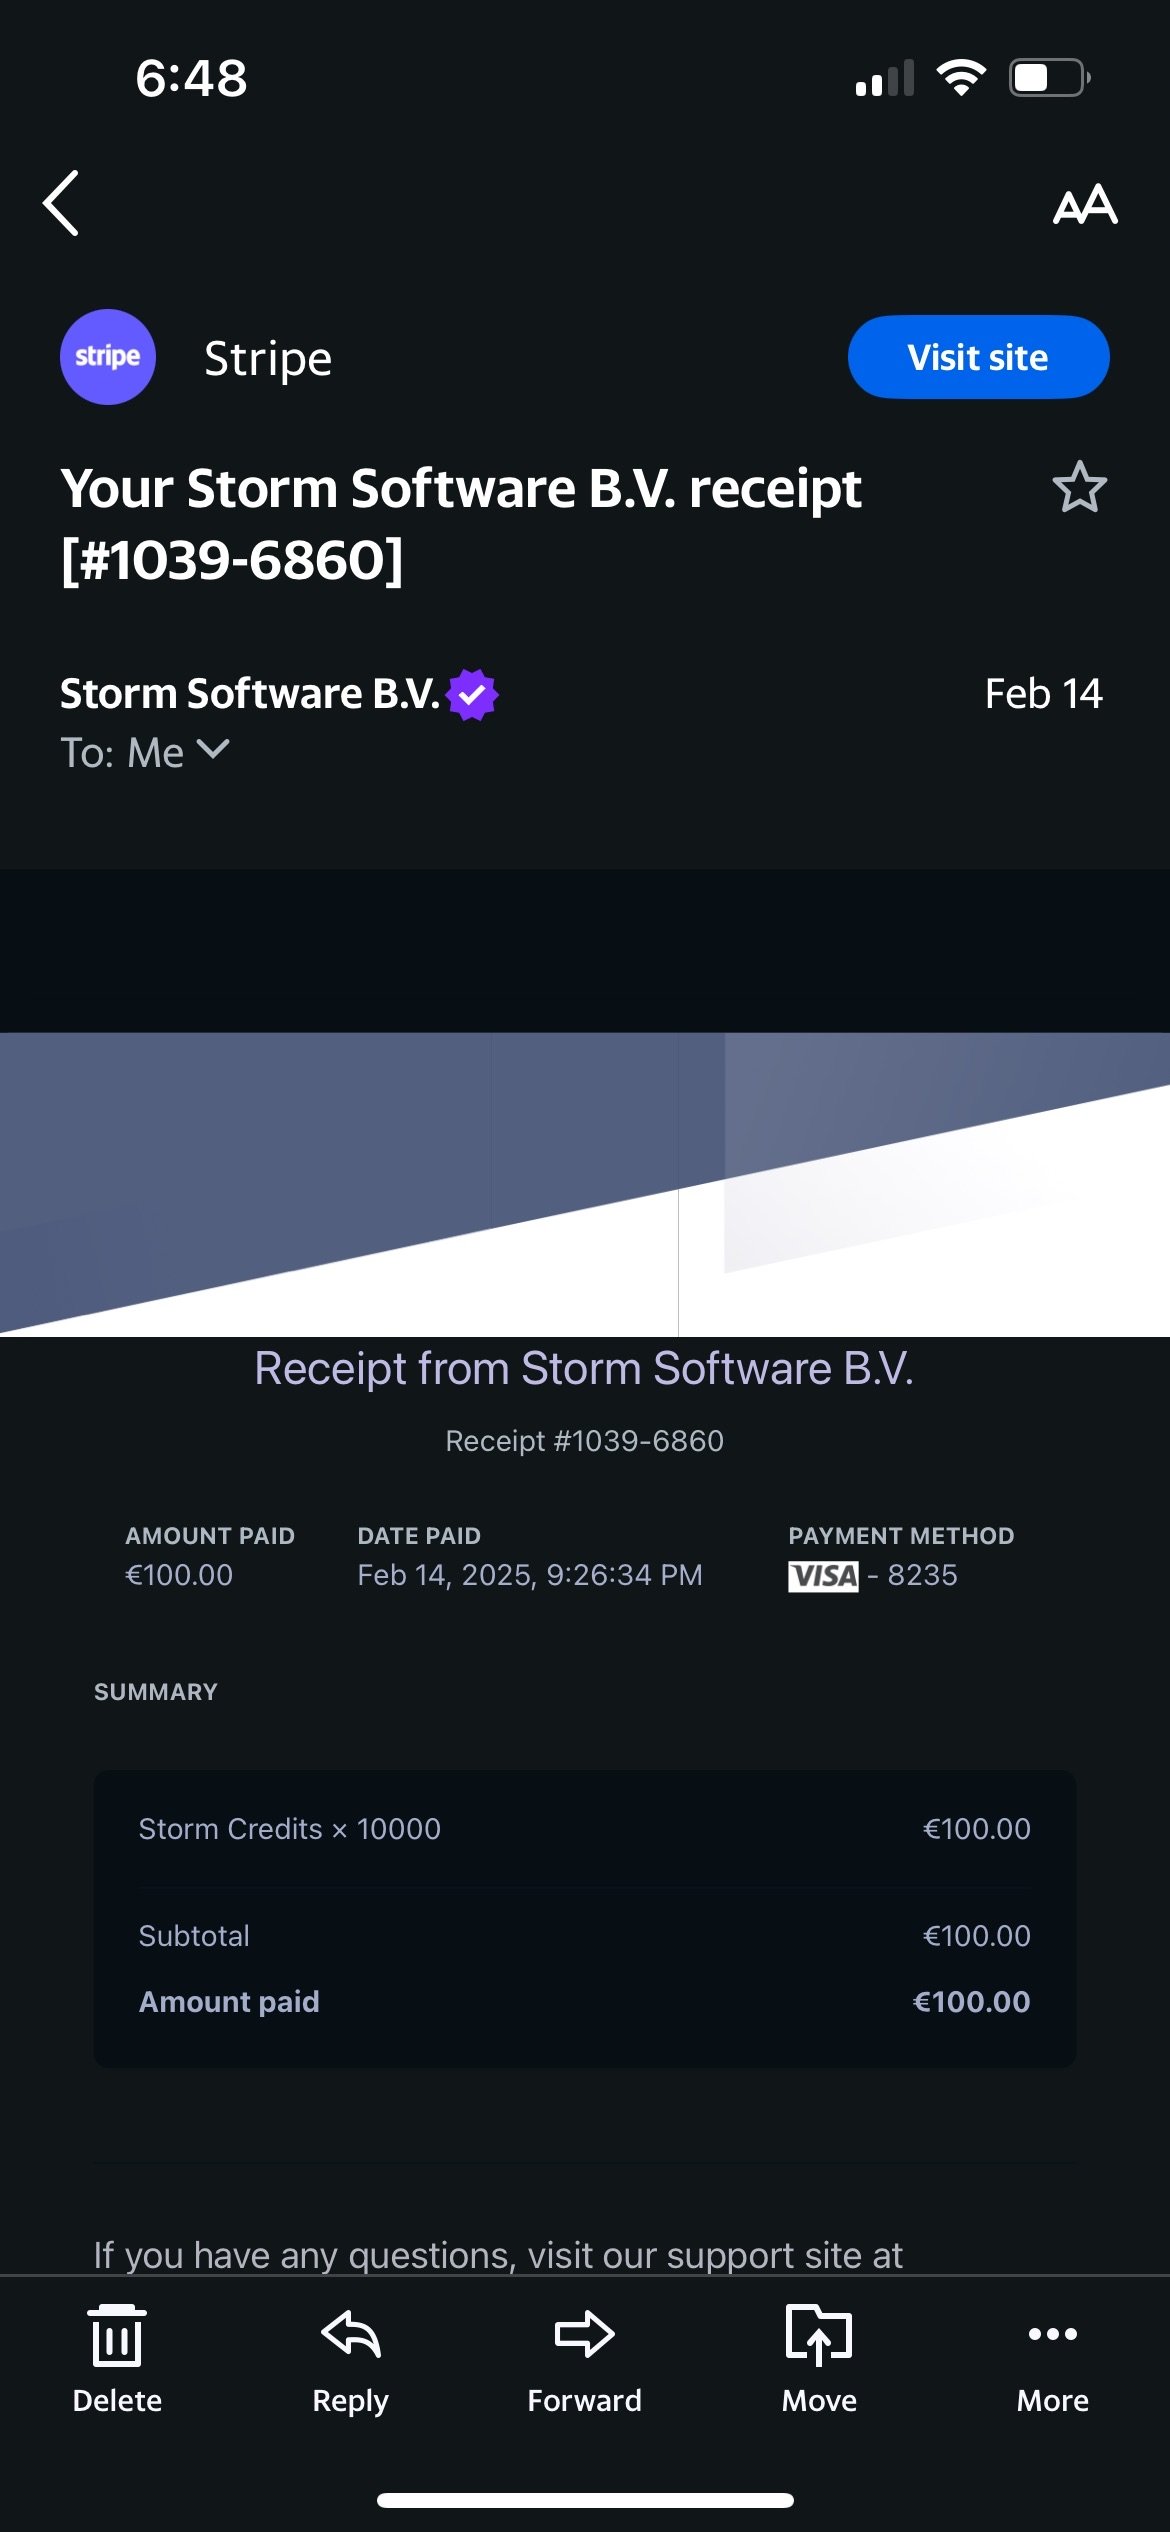Image resolution: width=1170 pixels, height=2532 pixels.
Task: Expand the To: Me recipient details
Action: point(145,752)
